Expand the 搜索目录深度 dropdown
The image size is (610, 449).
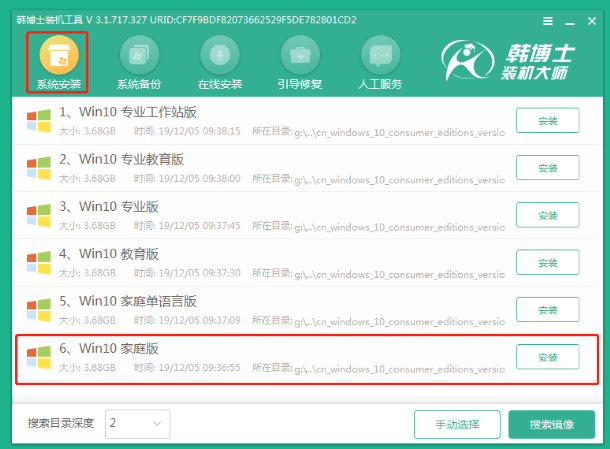(137, 424)
